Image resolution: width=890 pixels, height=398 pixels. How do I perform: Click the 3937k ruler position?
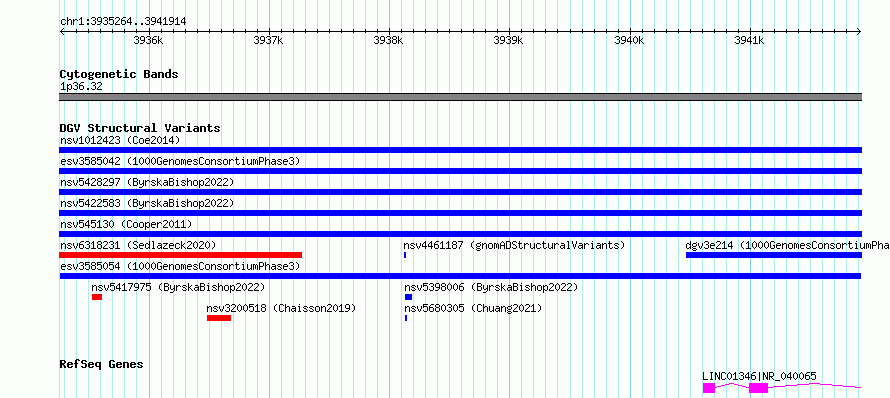[268, 40]
